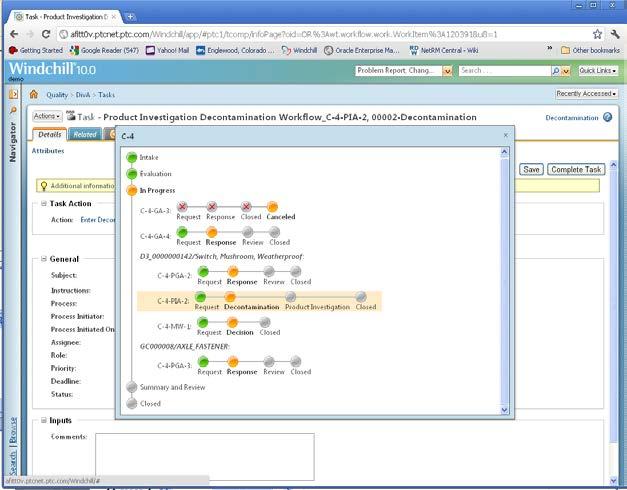Click the C-4 dialog scrollbar track
This screenshot has height=490, width=627.
pos(504,280)
